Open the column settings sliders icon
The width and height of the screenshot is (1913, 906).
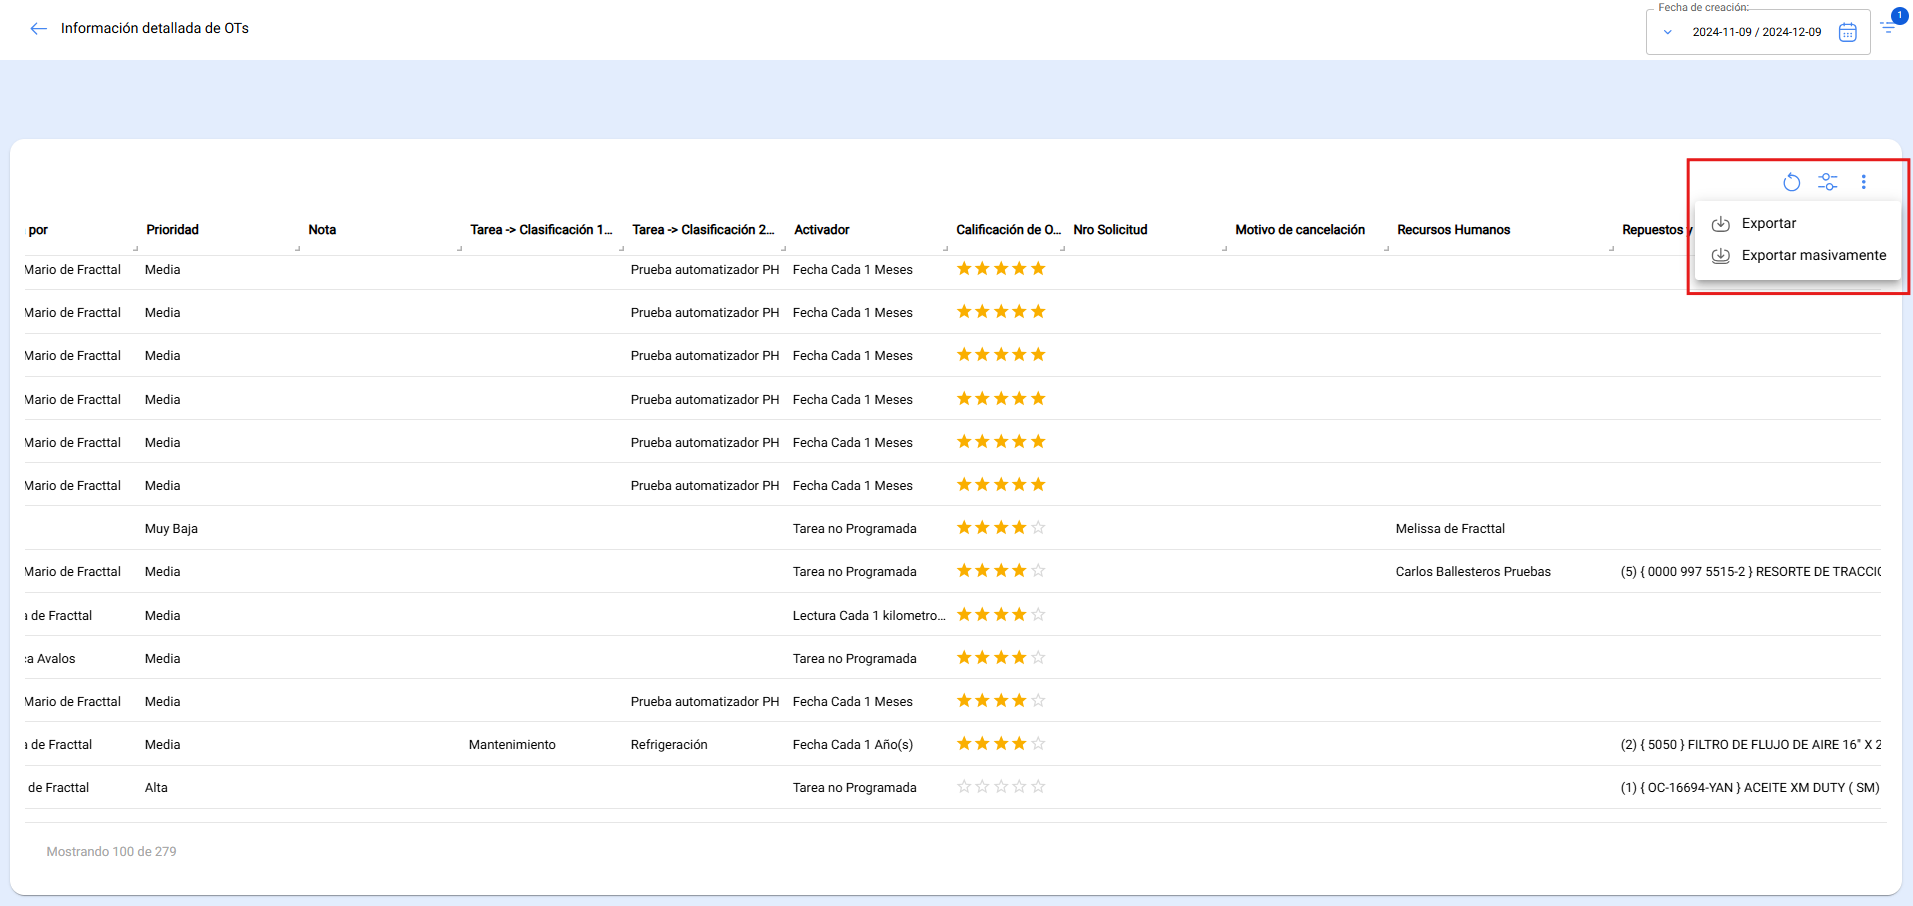tap(1827, 182)
